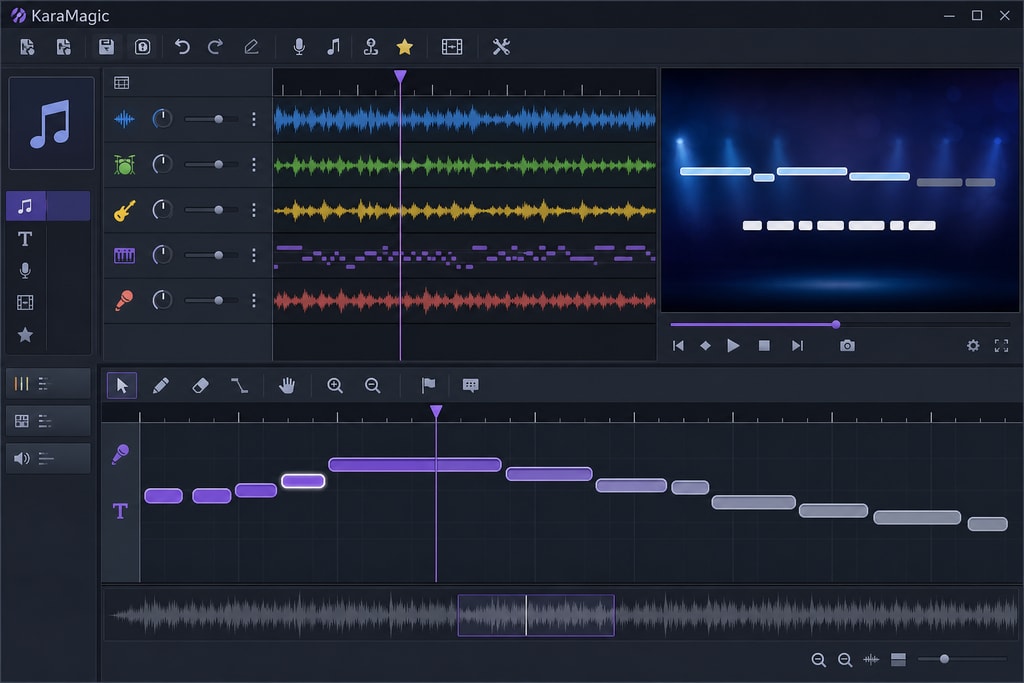The image size is (1024, 683).
Task: Select the yellow guitar track icon
Action: (124, 210)
